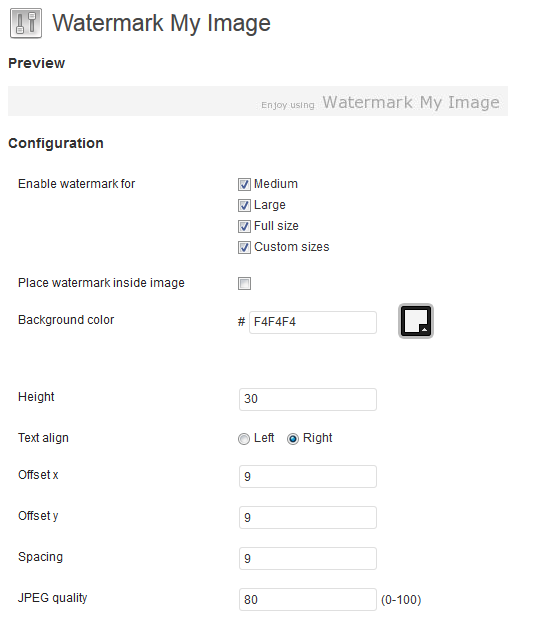Click the JPEG quality input box
Image resolution: width=555 pixels, height=622 pixels.
pos(308,599)
